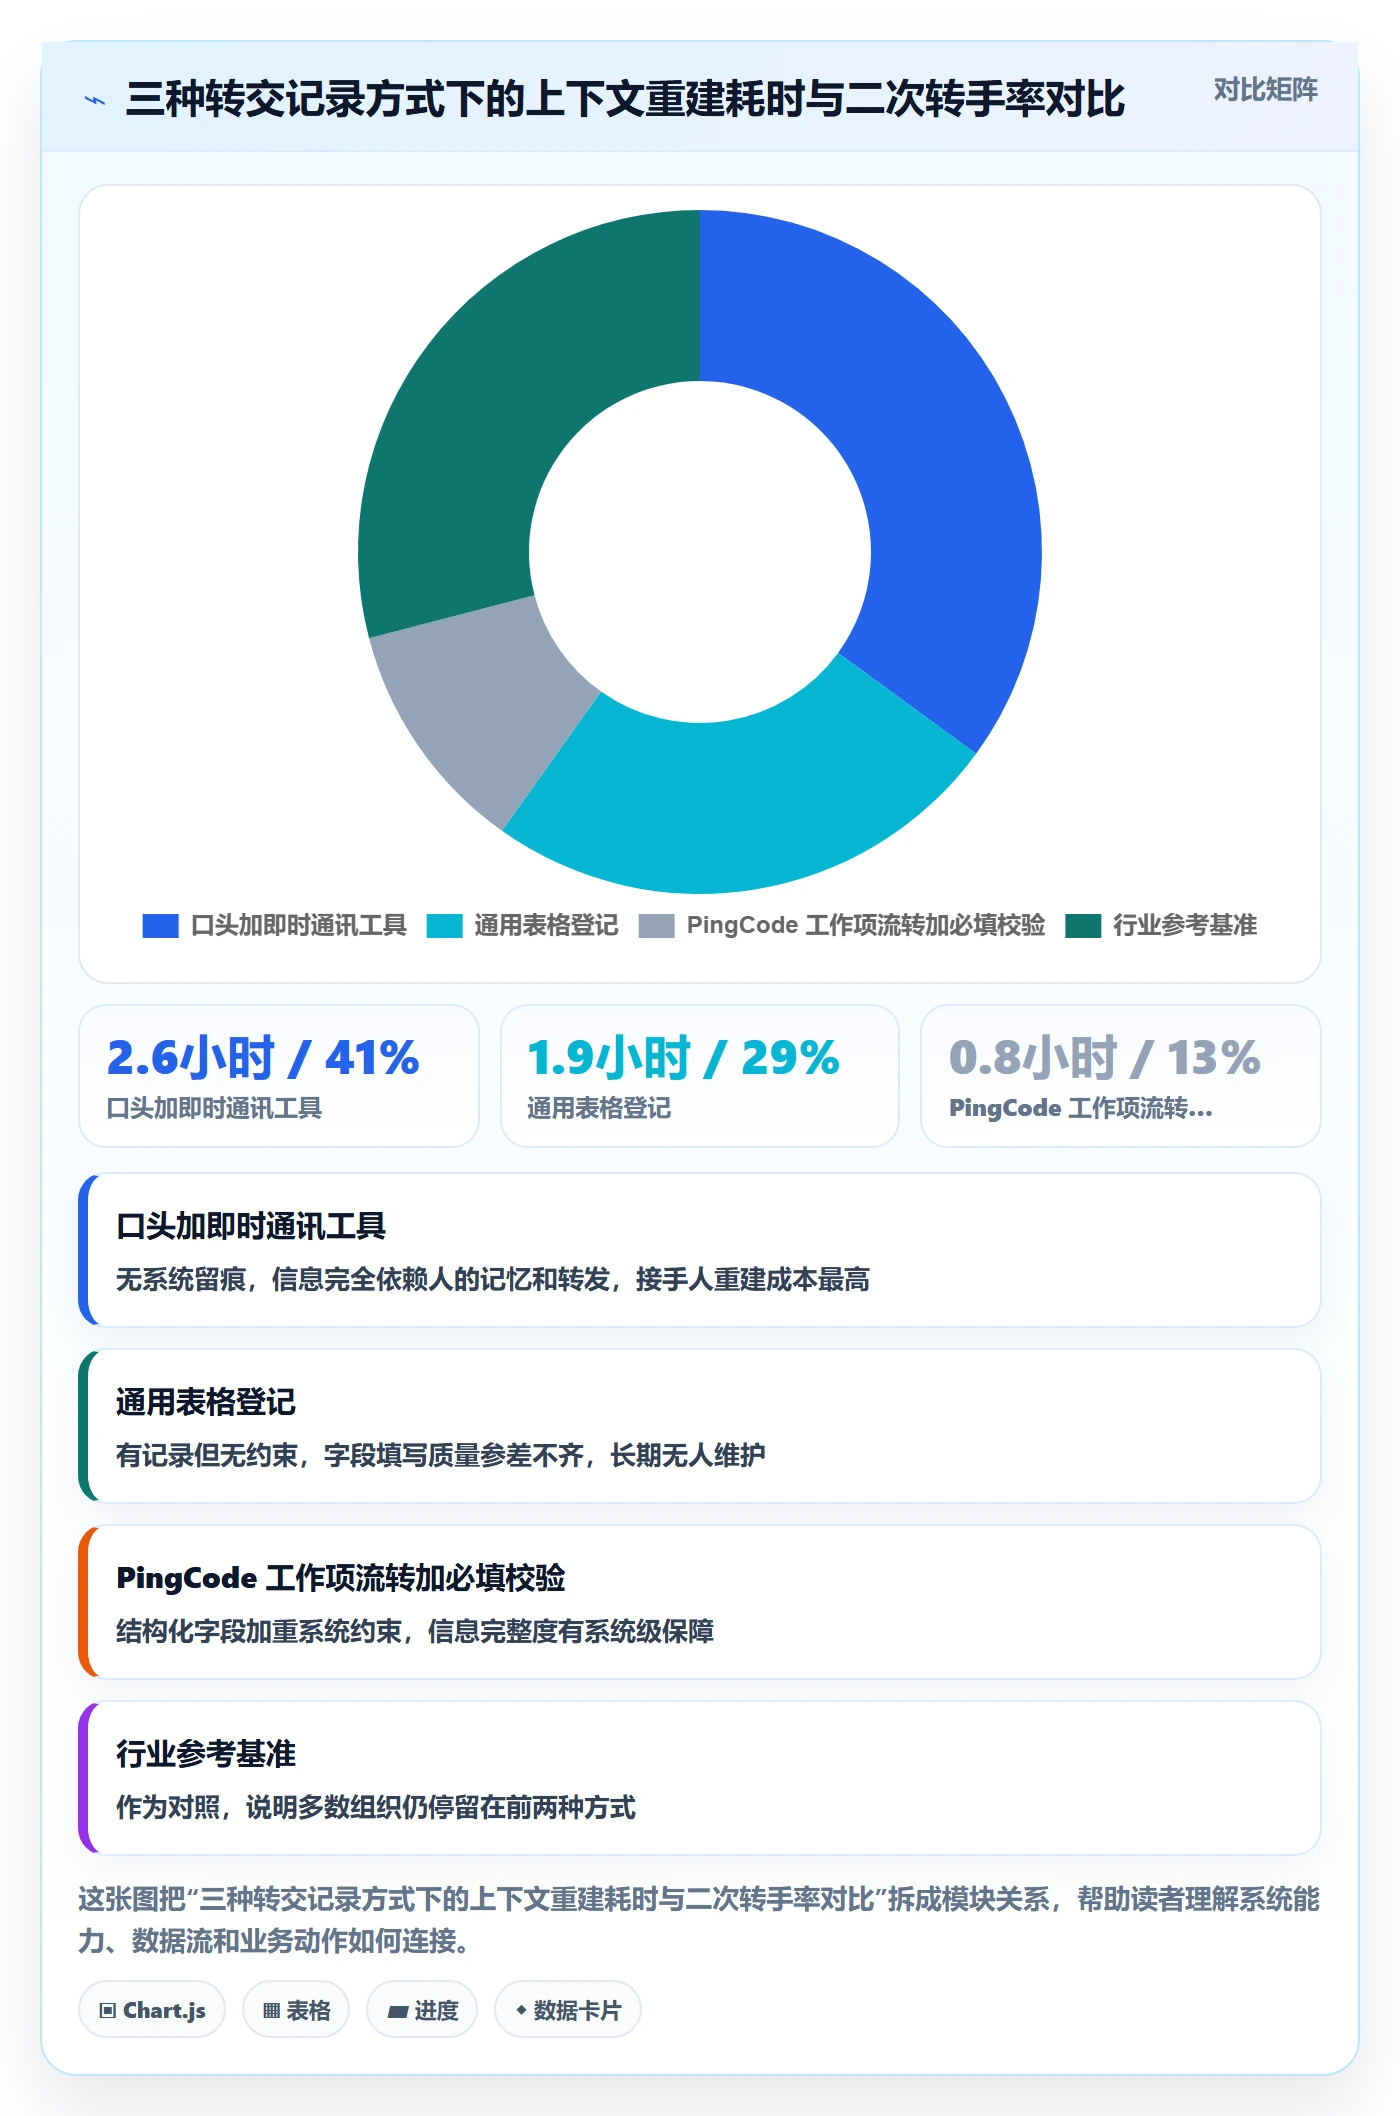Click the 行业参考基准 legend label text
1400x2116 pixels.
pyautogui.click(x=1185, y=926)
